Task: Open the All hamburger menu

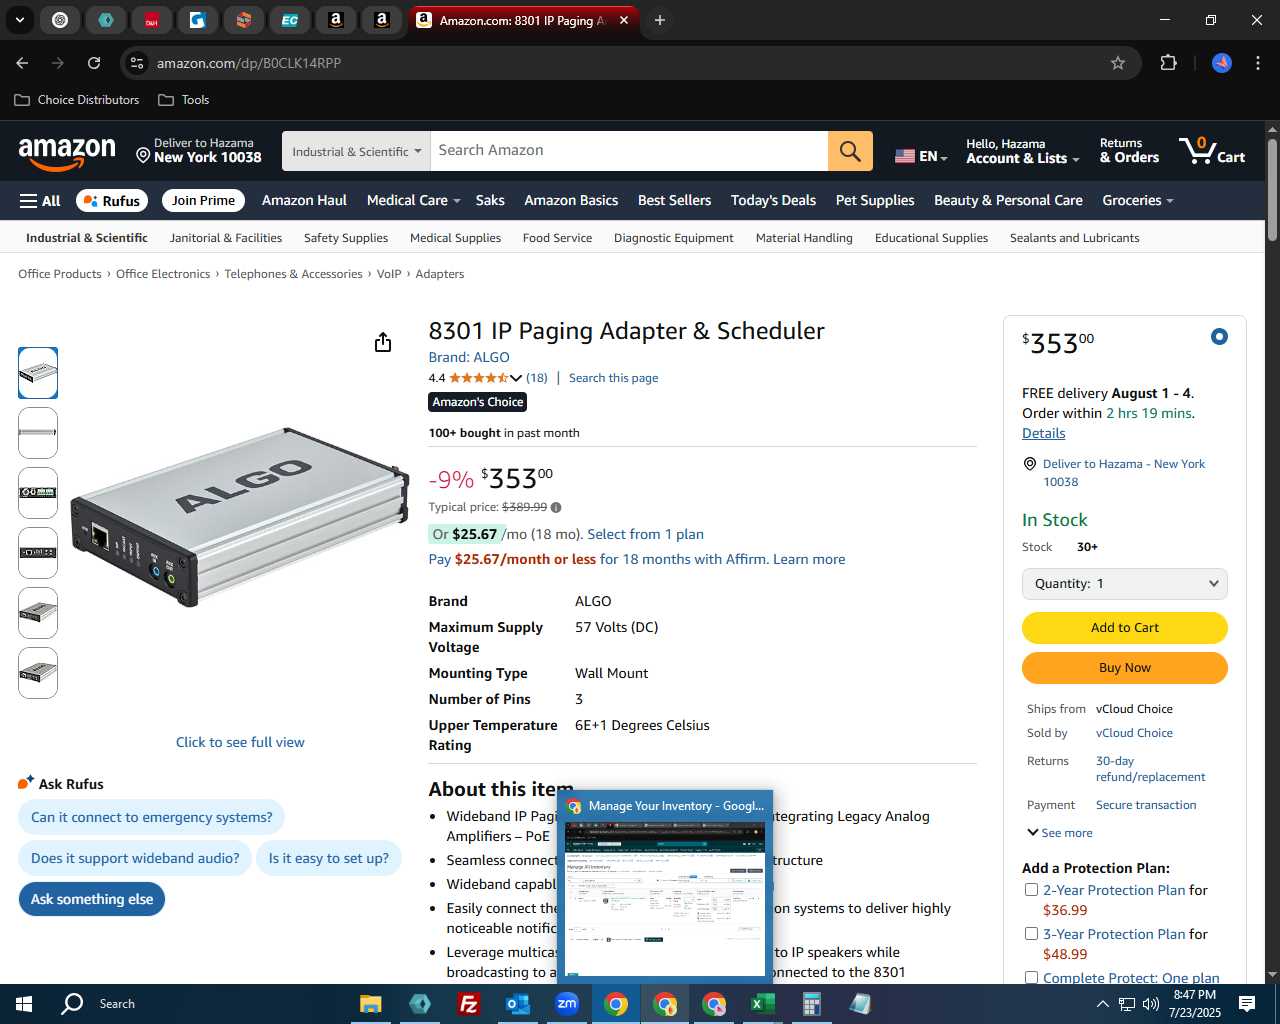Action: pyautogui.click(x=40, y=201)
